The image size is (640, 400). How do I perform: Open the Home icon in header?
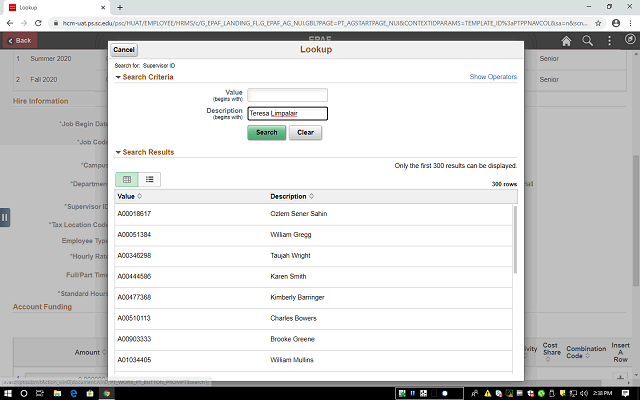click(566, 40)
